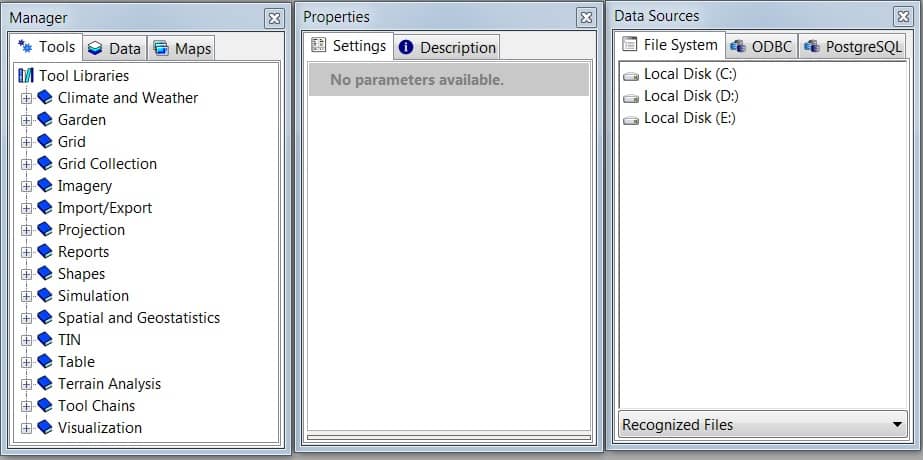The height and width of the screenshot is (460, 923).
Task: Select Local Disk (C:) label
Action: click(690, 74)
